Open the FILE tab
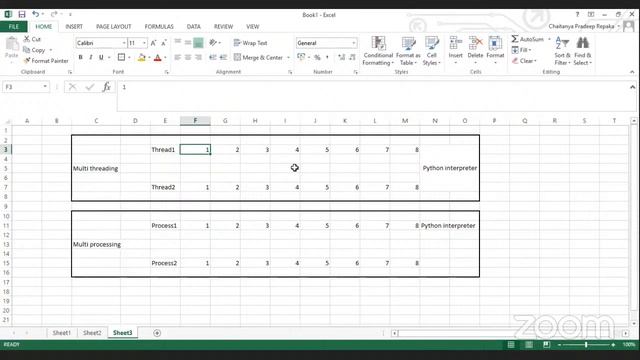Image resolution: width=640 pixels, height=360 pixels. [x=13, y=27]
